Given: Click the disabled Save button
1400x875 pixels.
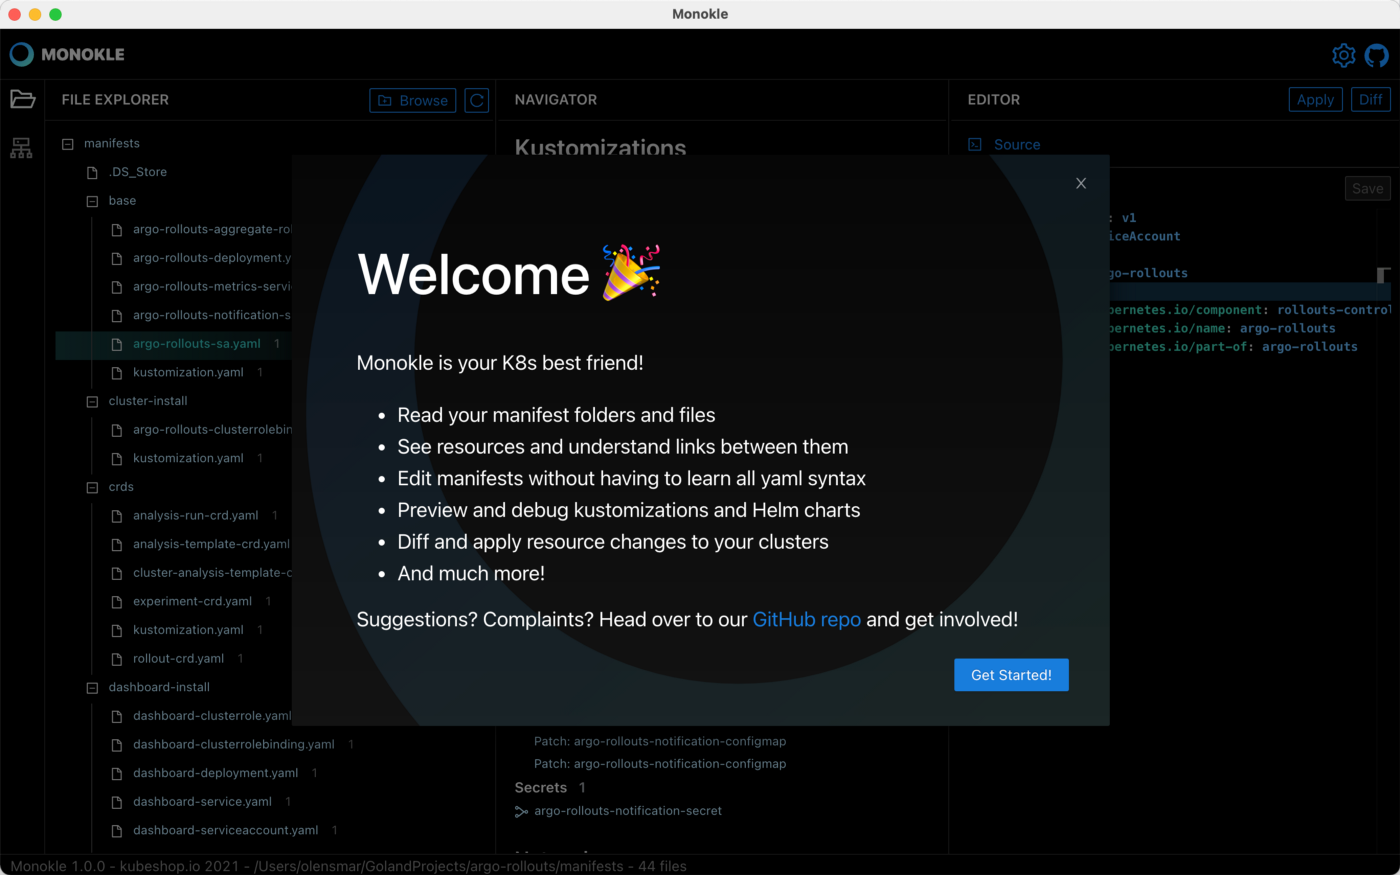Looking at the screenshot, I should (x=1367, y=188).
